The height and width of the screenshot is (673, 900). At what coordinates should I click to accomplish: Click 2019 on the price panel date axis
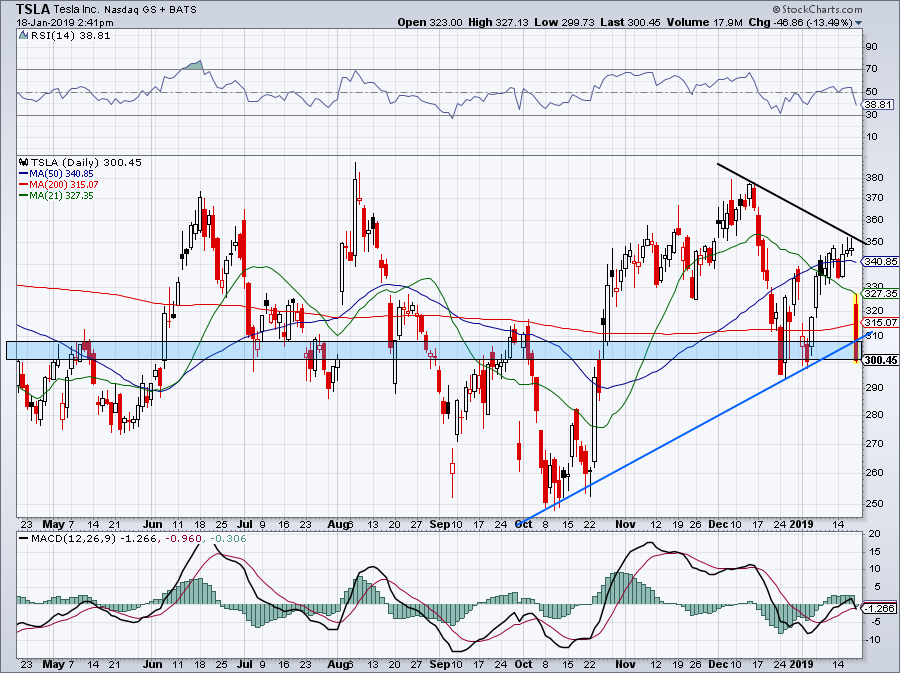[x=801, y=524]
